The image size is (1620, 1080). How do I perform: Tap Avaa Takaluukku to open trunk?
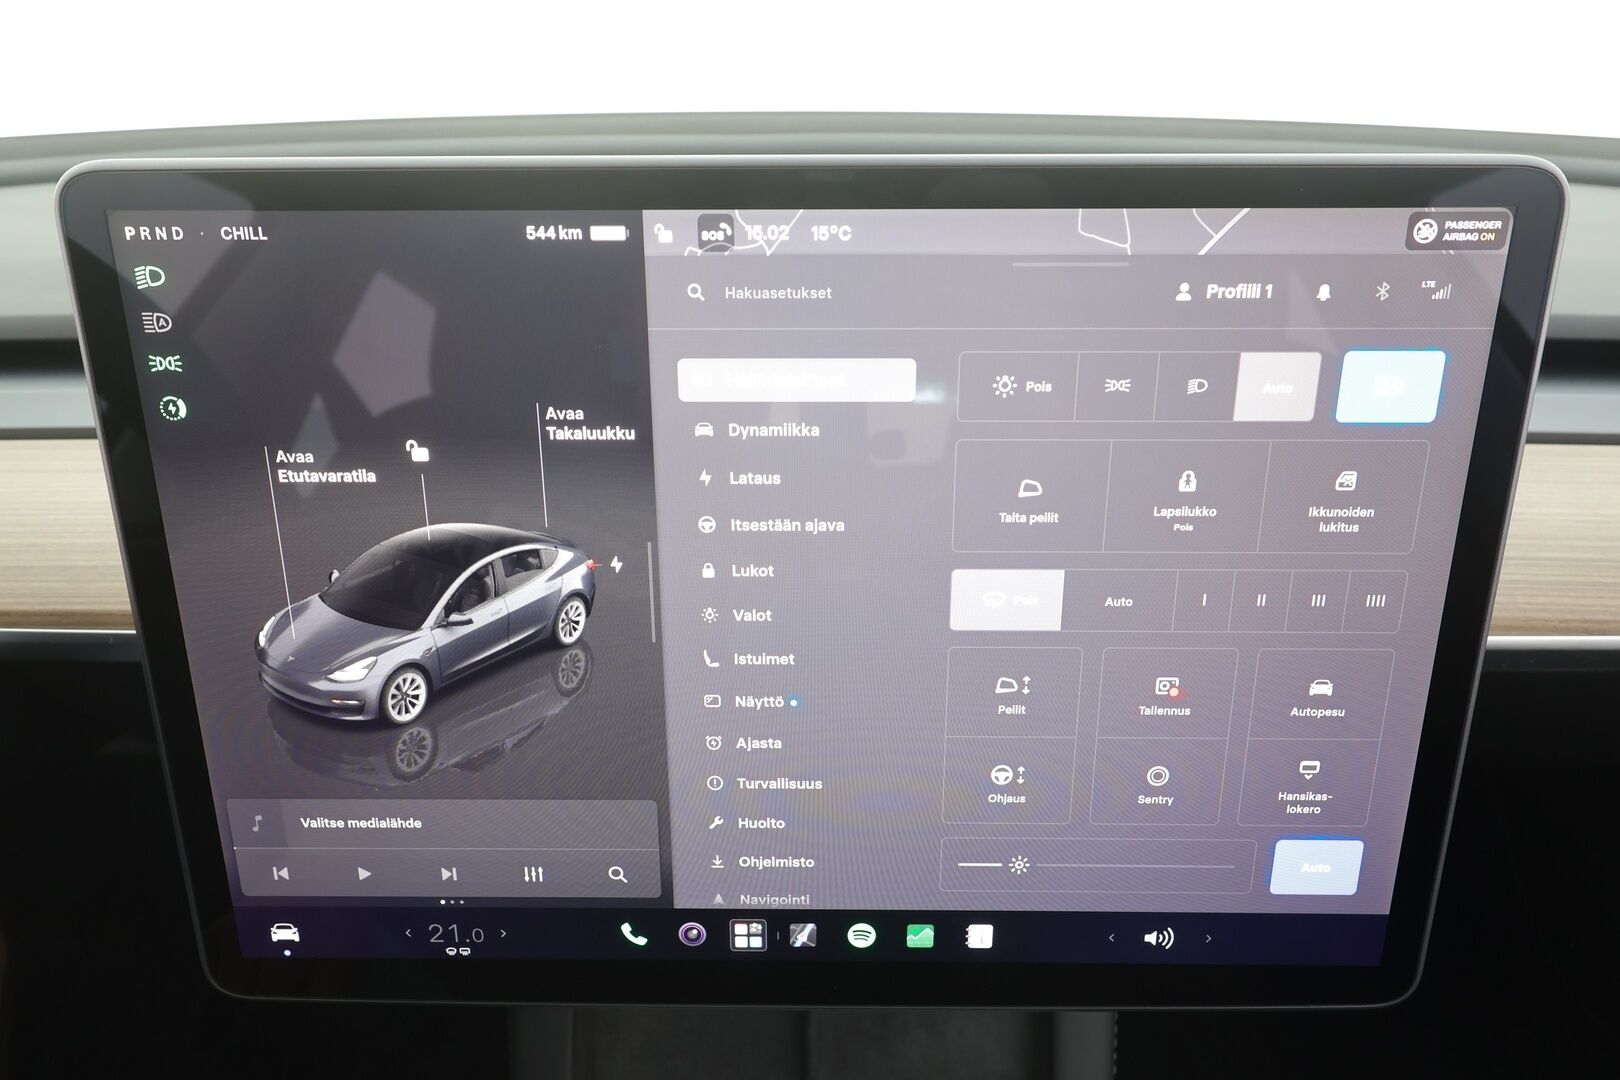pyautogui.click(x=590, y=423)
